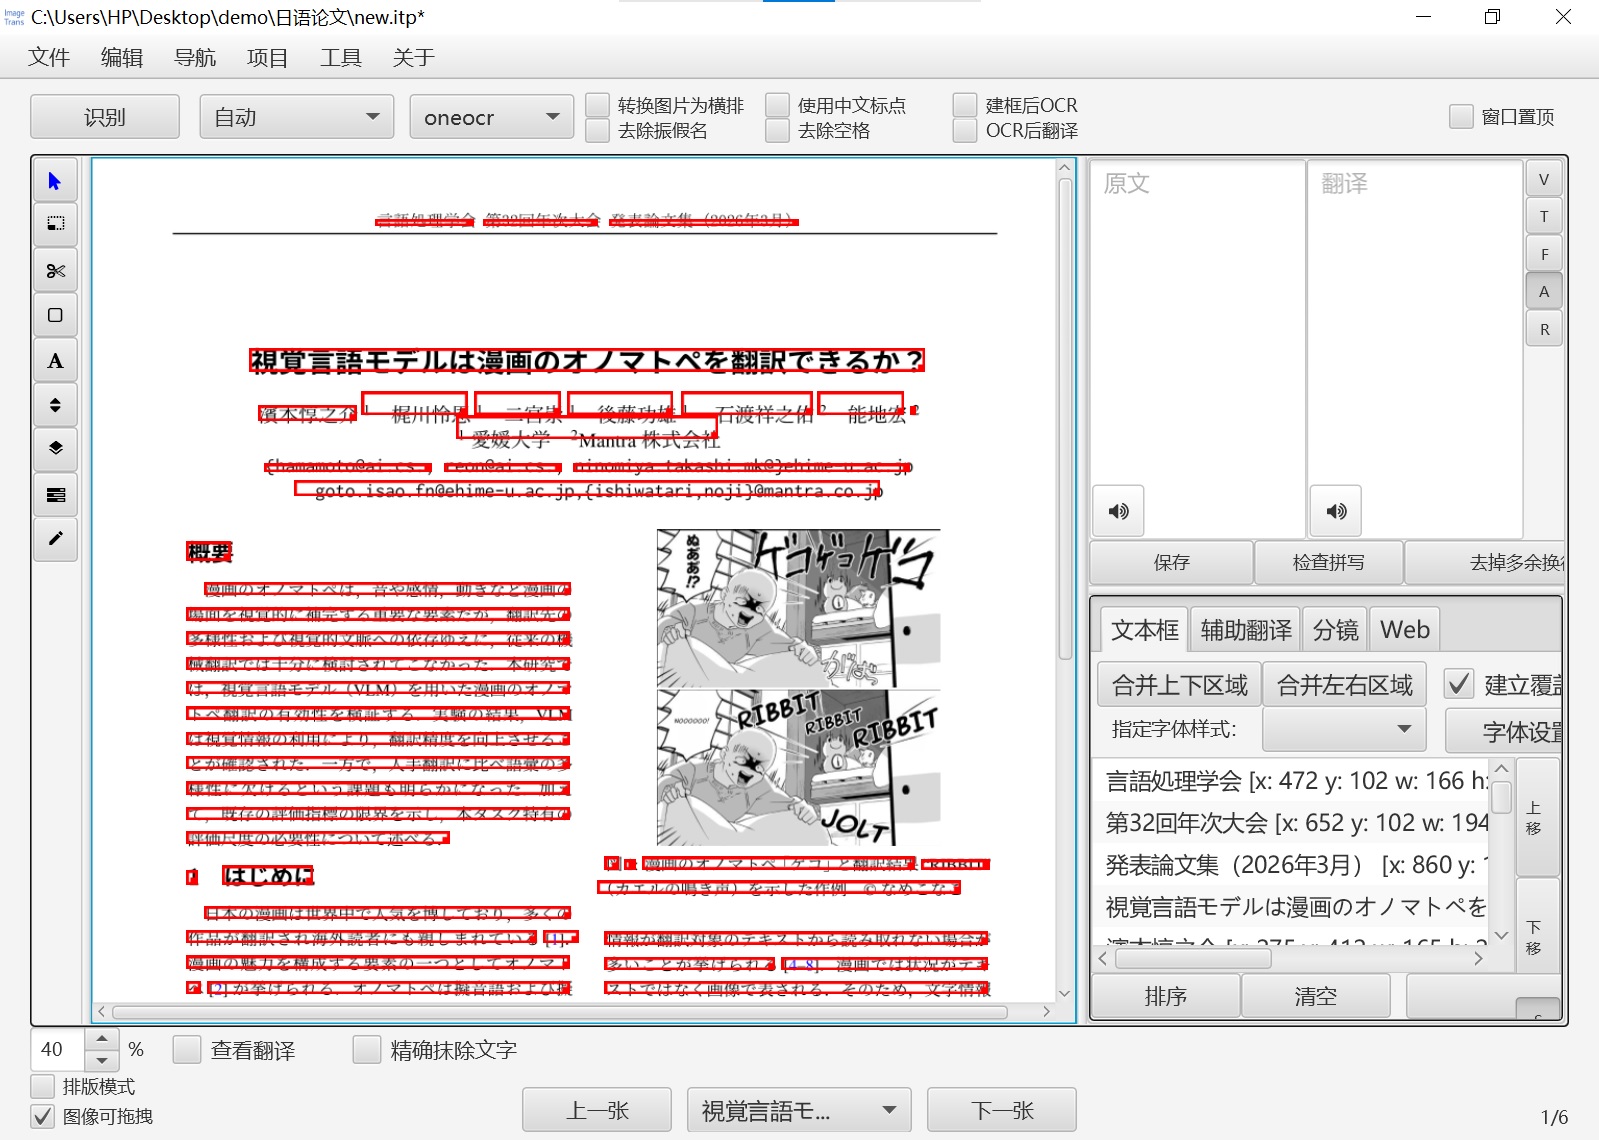Open 字体设置 font settings button
Viewport: 1599px width, 1140px height.
tap(1504, 732)
